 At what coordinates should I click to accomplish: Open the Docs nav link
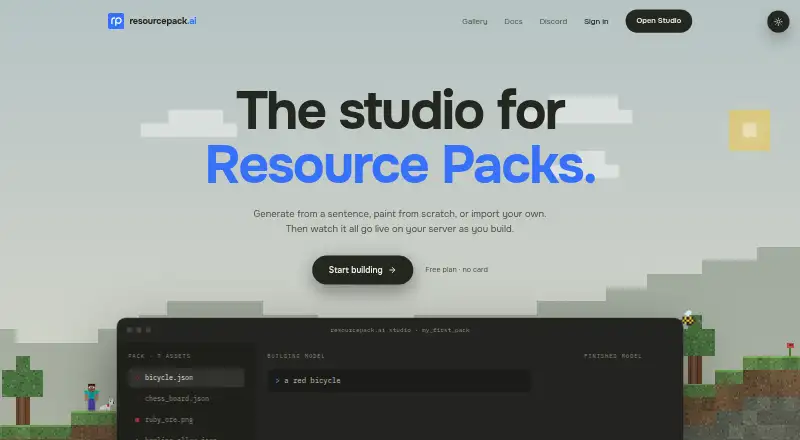click(x=513, y=21)
